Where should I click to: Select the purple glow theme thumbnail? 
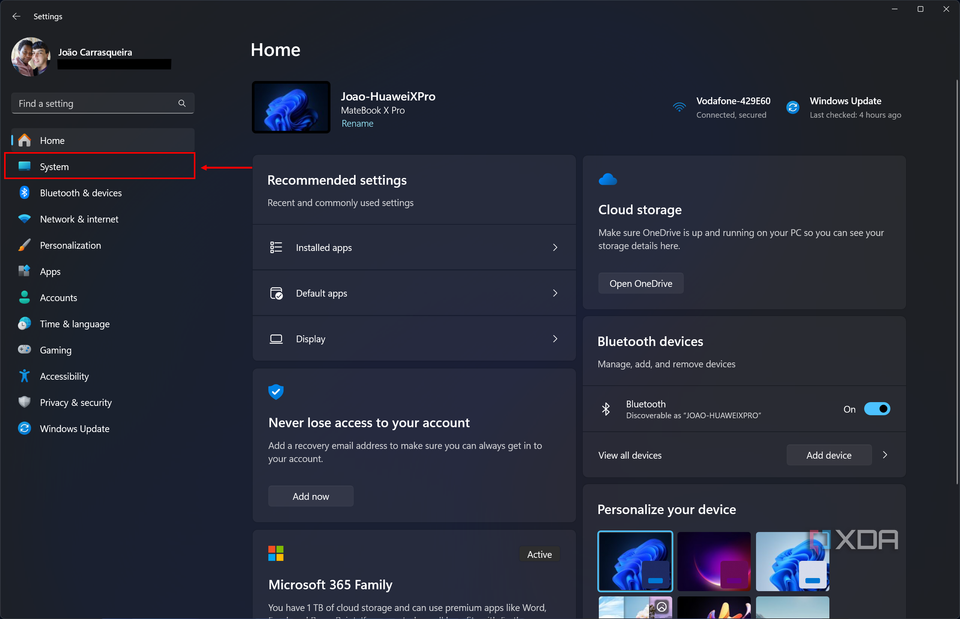pos(714,561)
